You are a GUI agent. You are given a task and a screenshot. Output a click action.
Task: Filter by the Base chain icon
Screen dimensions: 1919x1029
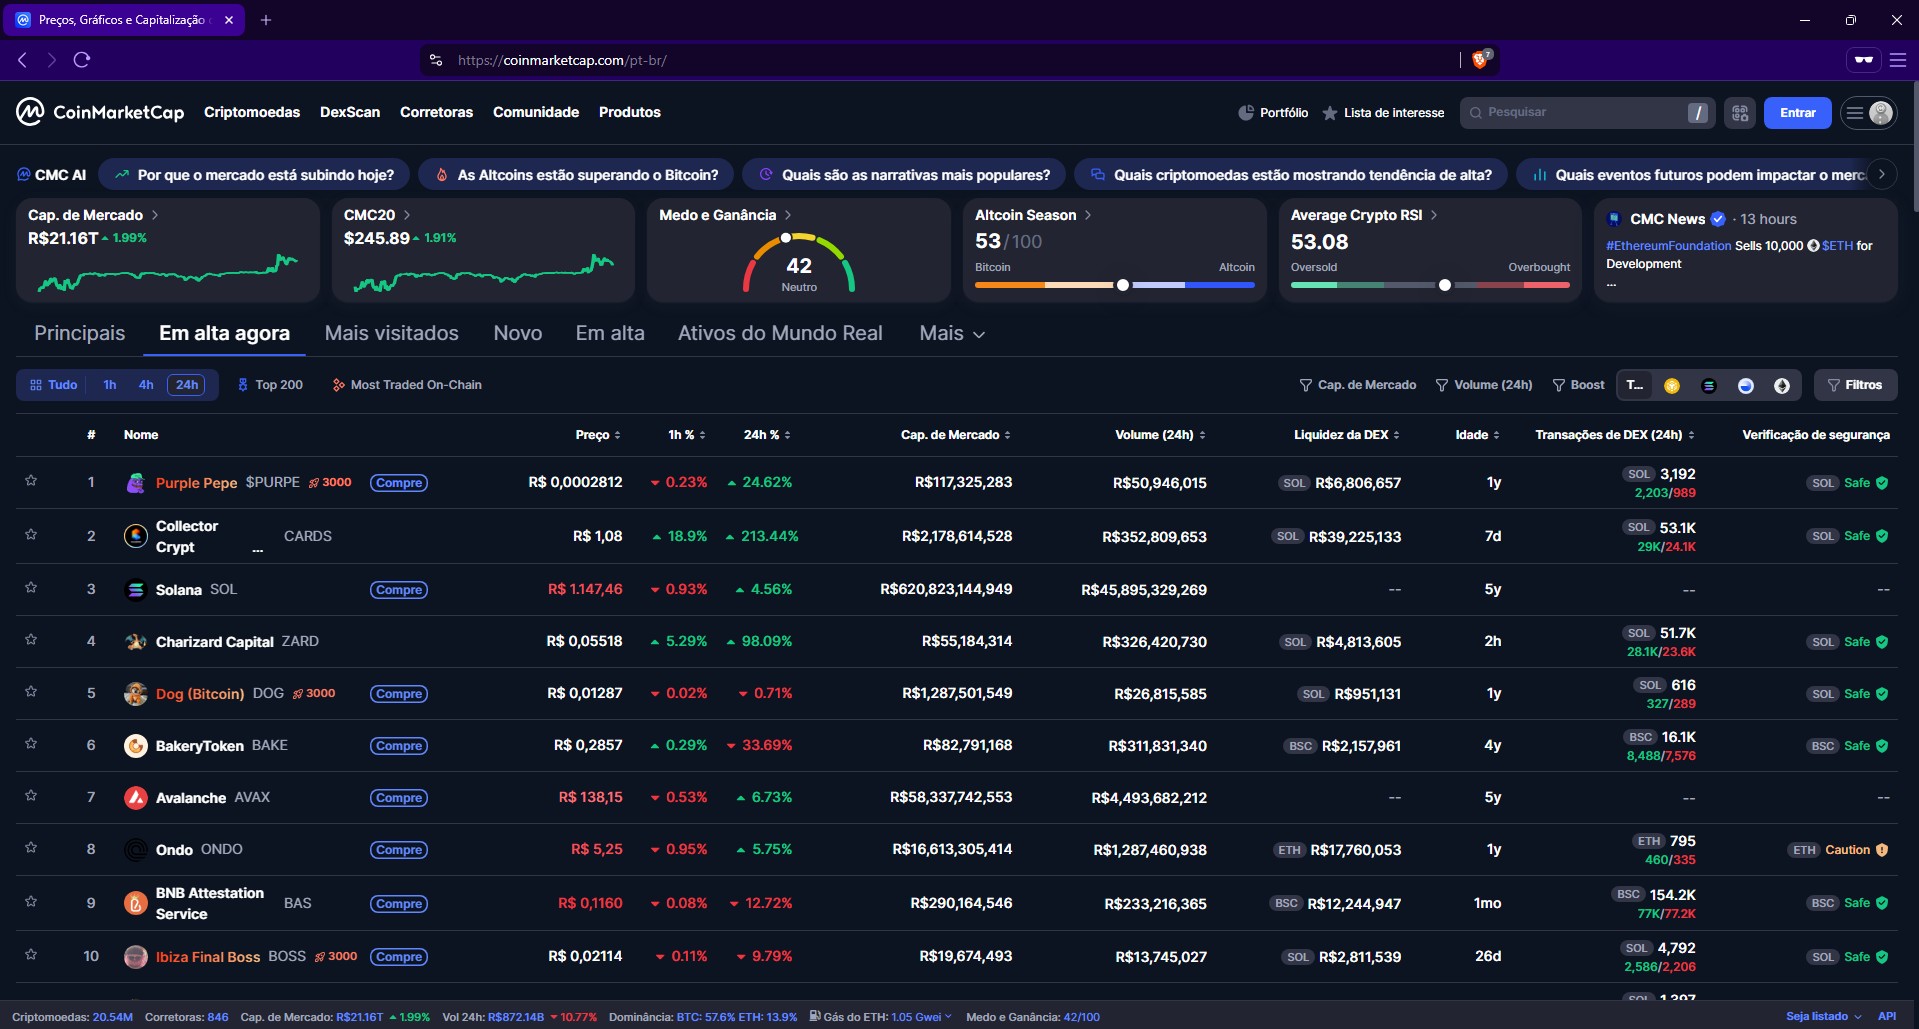coord(1745,386)
